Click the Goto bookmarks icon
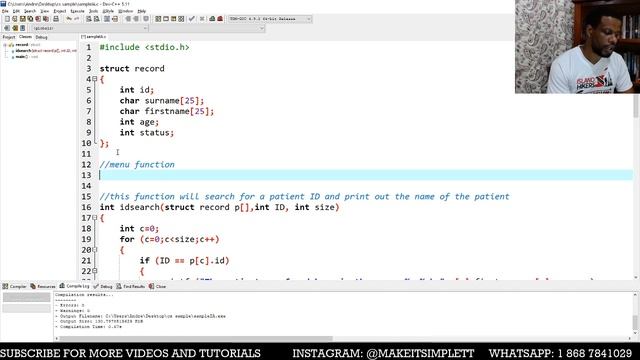This screenshot has width=640, height=360. pyautogui.click(x=23, y=28)
